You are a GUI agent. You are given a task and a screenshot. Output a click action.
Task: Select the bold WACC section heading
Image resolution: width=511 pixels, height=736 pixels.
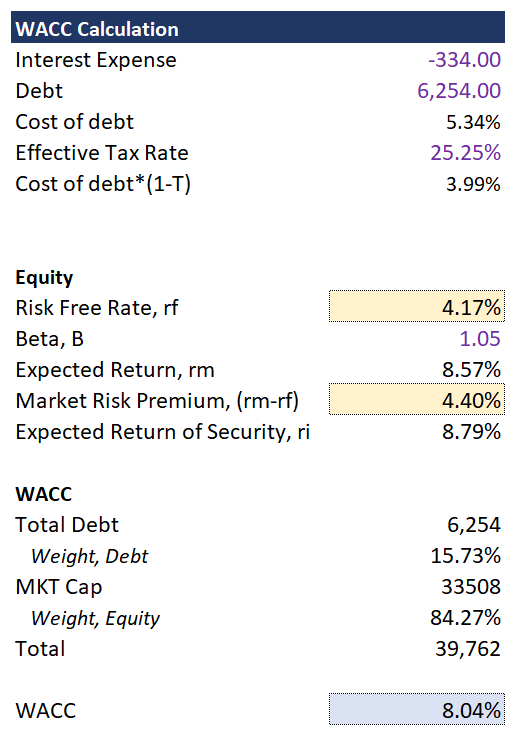coord(44,494)
